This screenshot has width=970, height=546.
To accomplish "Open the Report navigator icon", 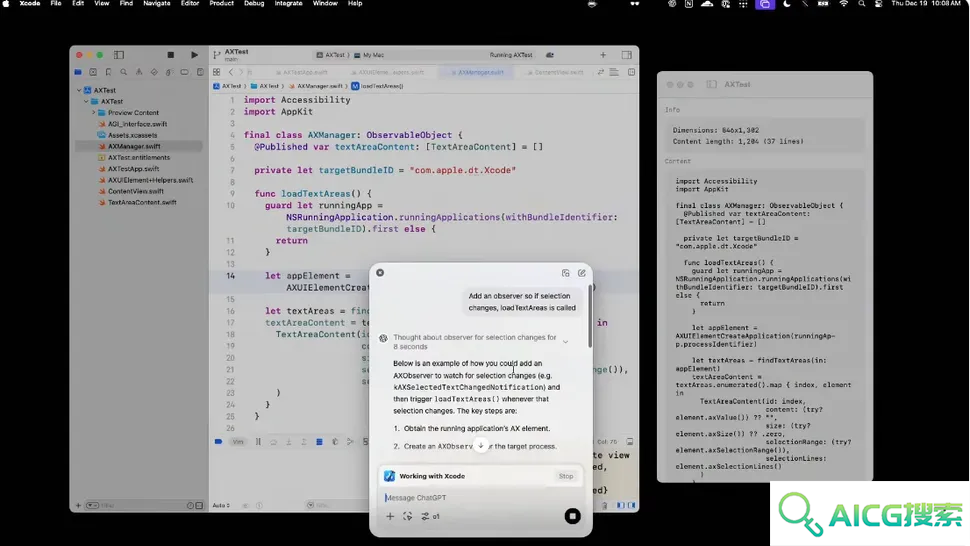I will (200, 72).
